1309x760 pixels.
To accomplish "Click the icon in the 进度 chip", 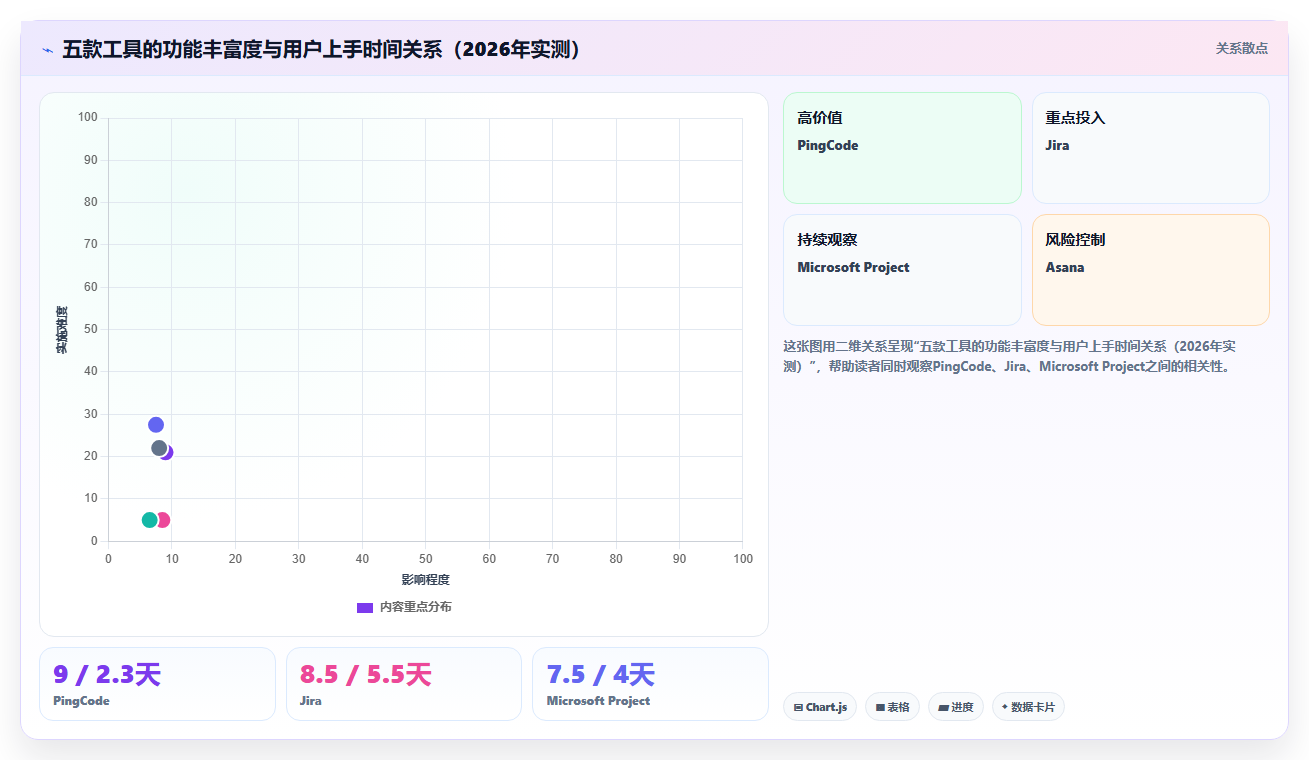I will click(943, 707).
